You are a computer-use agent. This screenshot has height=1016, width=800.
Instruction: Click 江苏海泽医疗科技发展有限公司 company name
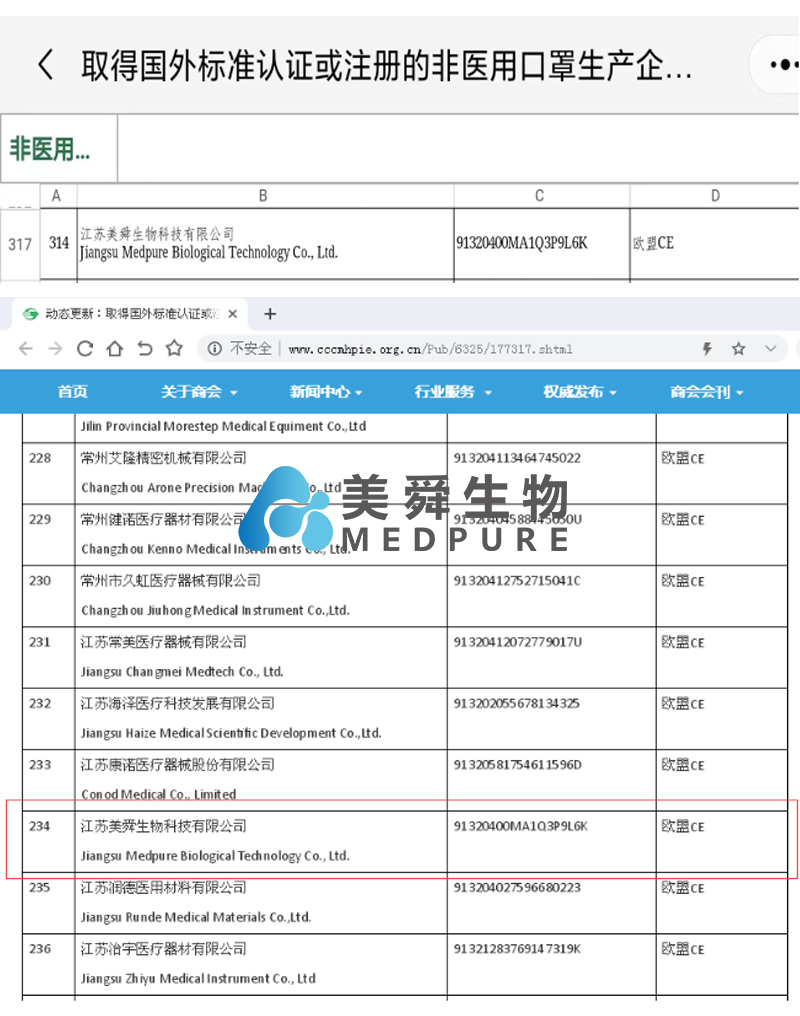click(177, 704)
